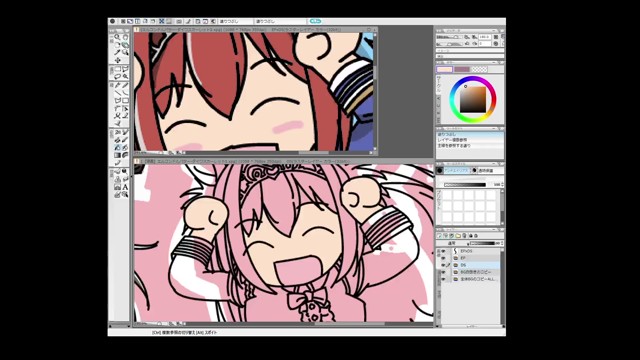The height and width of the screenshot is (360, 640).
Task: Pick the mauve sub color swatch
Action: tap(462, 69)
